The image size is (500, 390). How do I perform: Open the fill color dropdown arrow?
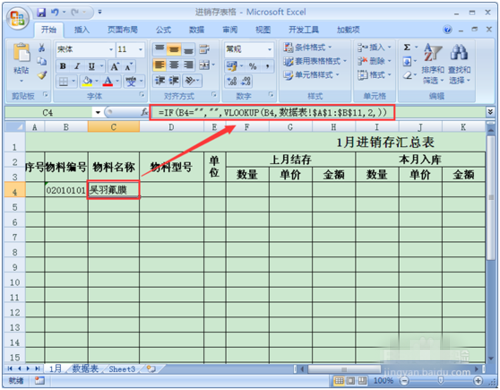coord(97,81)
